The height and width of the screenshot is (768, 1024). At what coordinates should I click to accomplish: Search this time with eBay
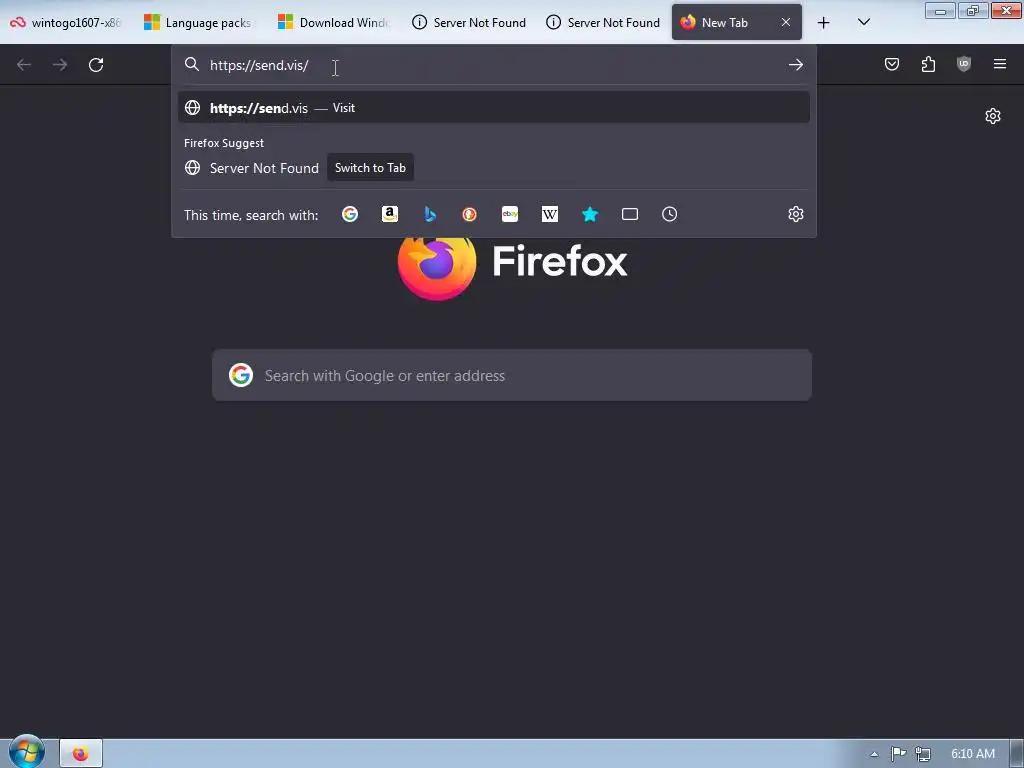click(x=510, y=214)
